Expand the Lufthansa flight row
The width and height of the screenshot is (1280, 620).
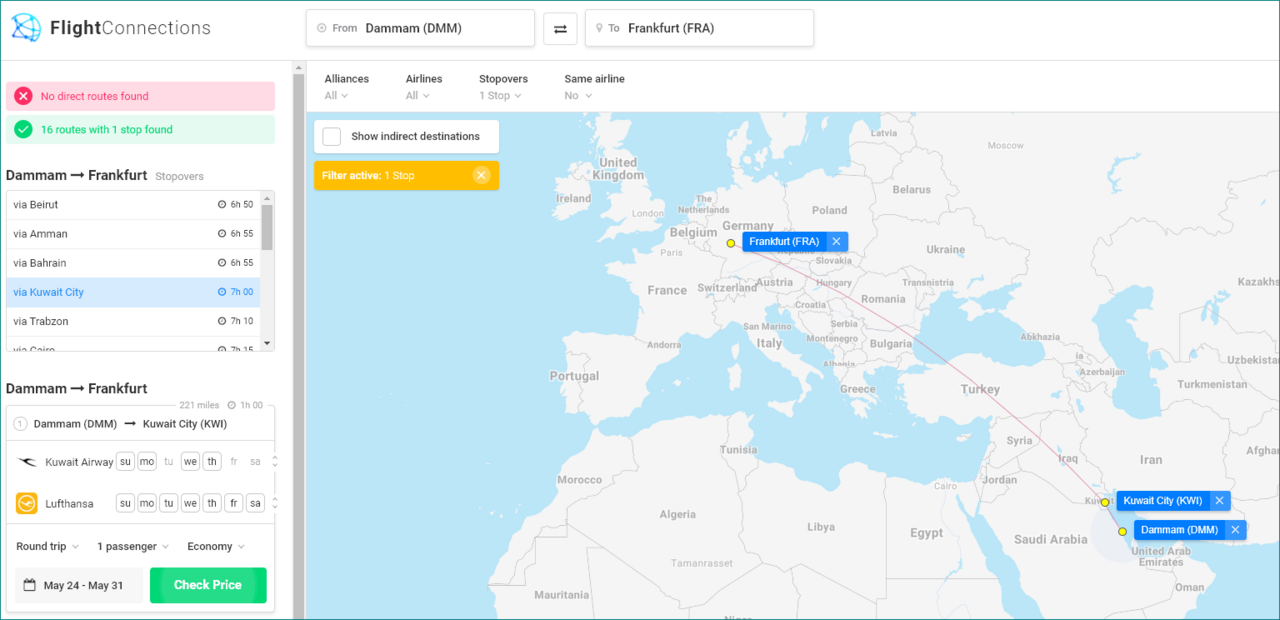[x=275, y=504]
